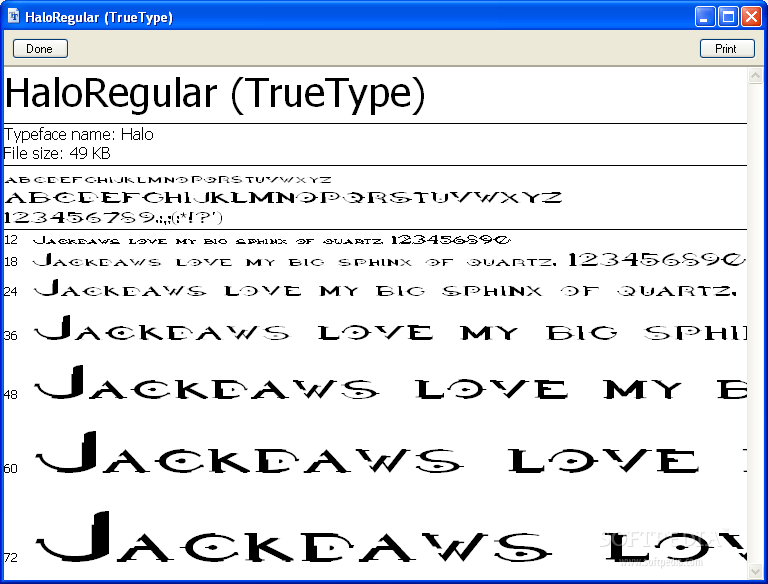This screenshot has height=584, width=768.
Task: Click the scrollbar up arrow
Action: (755, 75)
